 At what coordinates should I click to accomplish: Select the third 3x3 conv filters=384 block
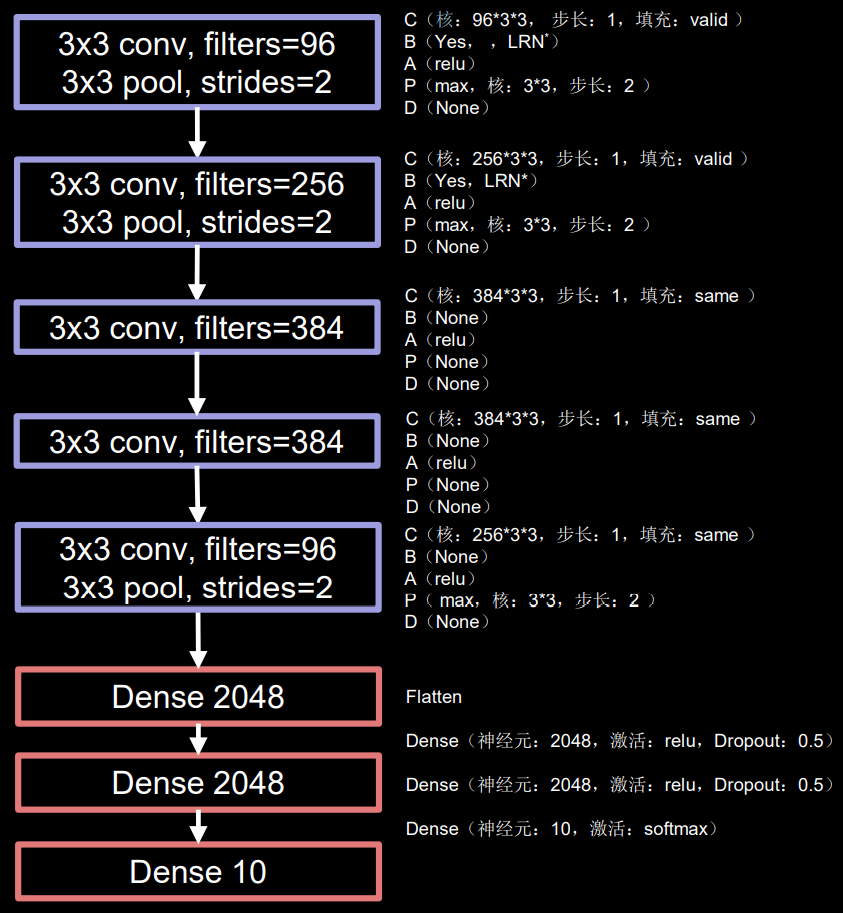(197, 327)
